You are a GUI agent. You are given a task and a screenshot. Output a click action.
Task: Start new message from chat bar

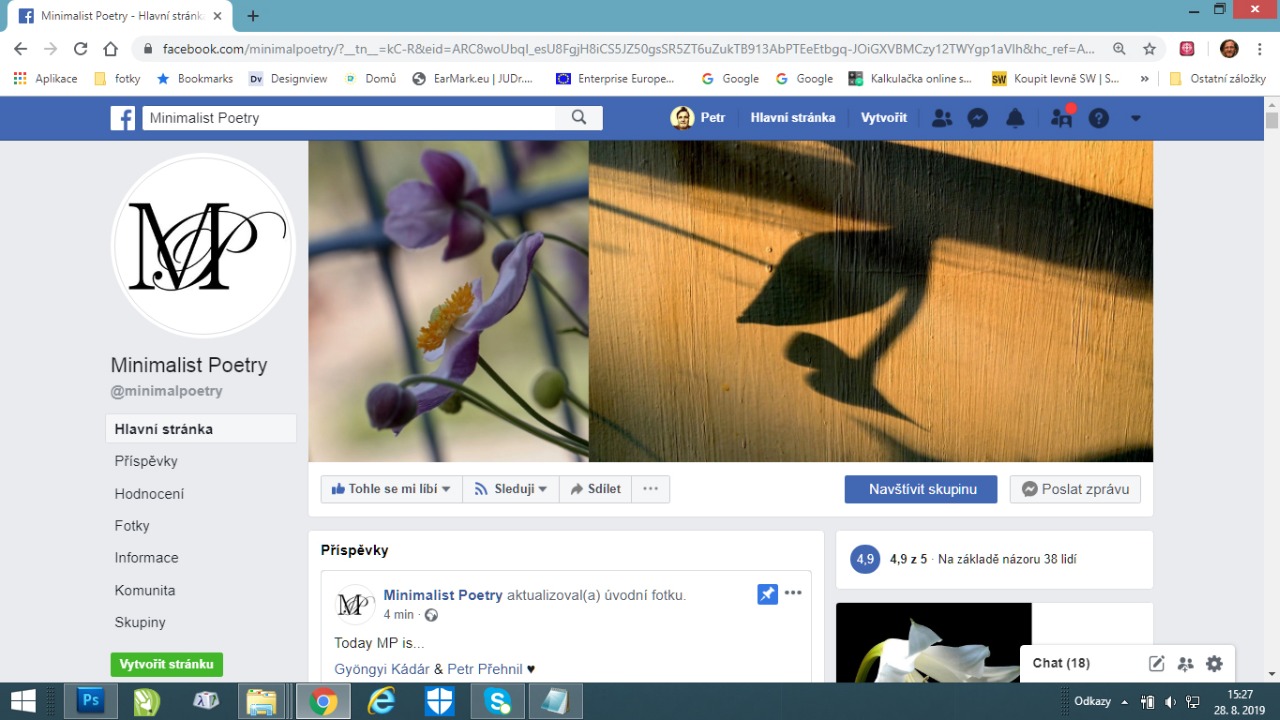point(1157,663)
